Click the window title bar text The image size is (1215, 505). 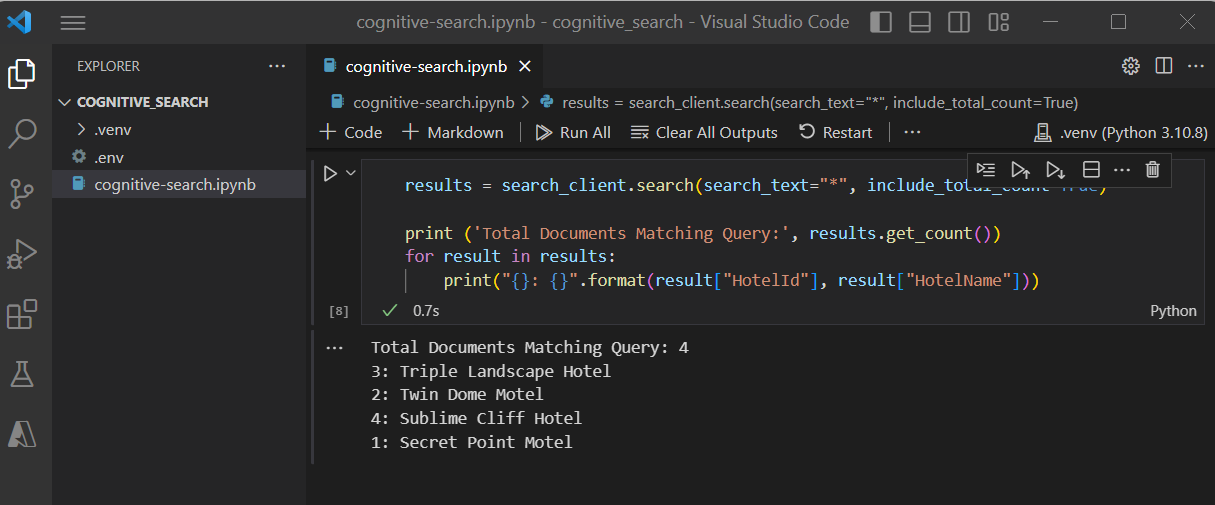click(x=603, y=22)
